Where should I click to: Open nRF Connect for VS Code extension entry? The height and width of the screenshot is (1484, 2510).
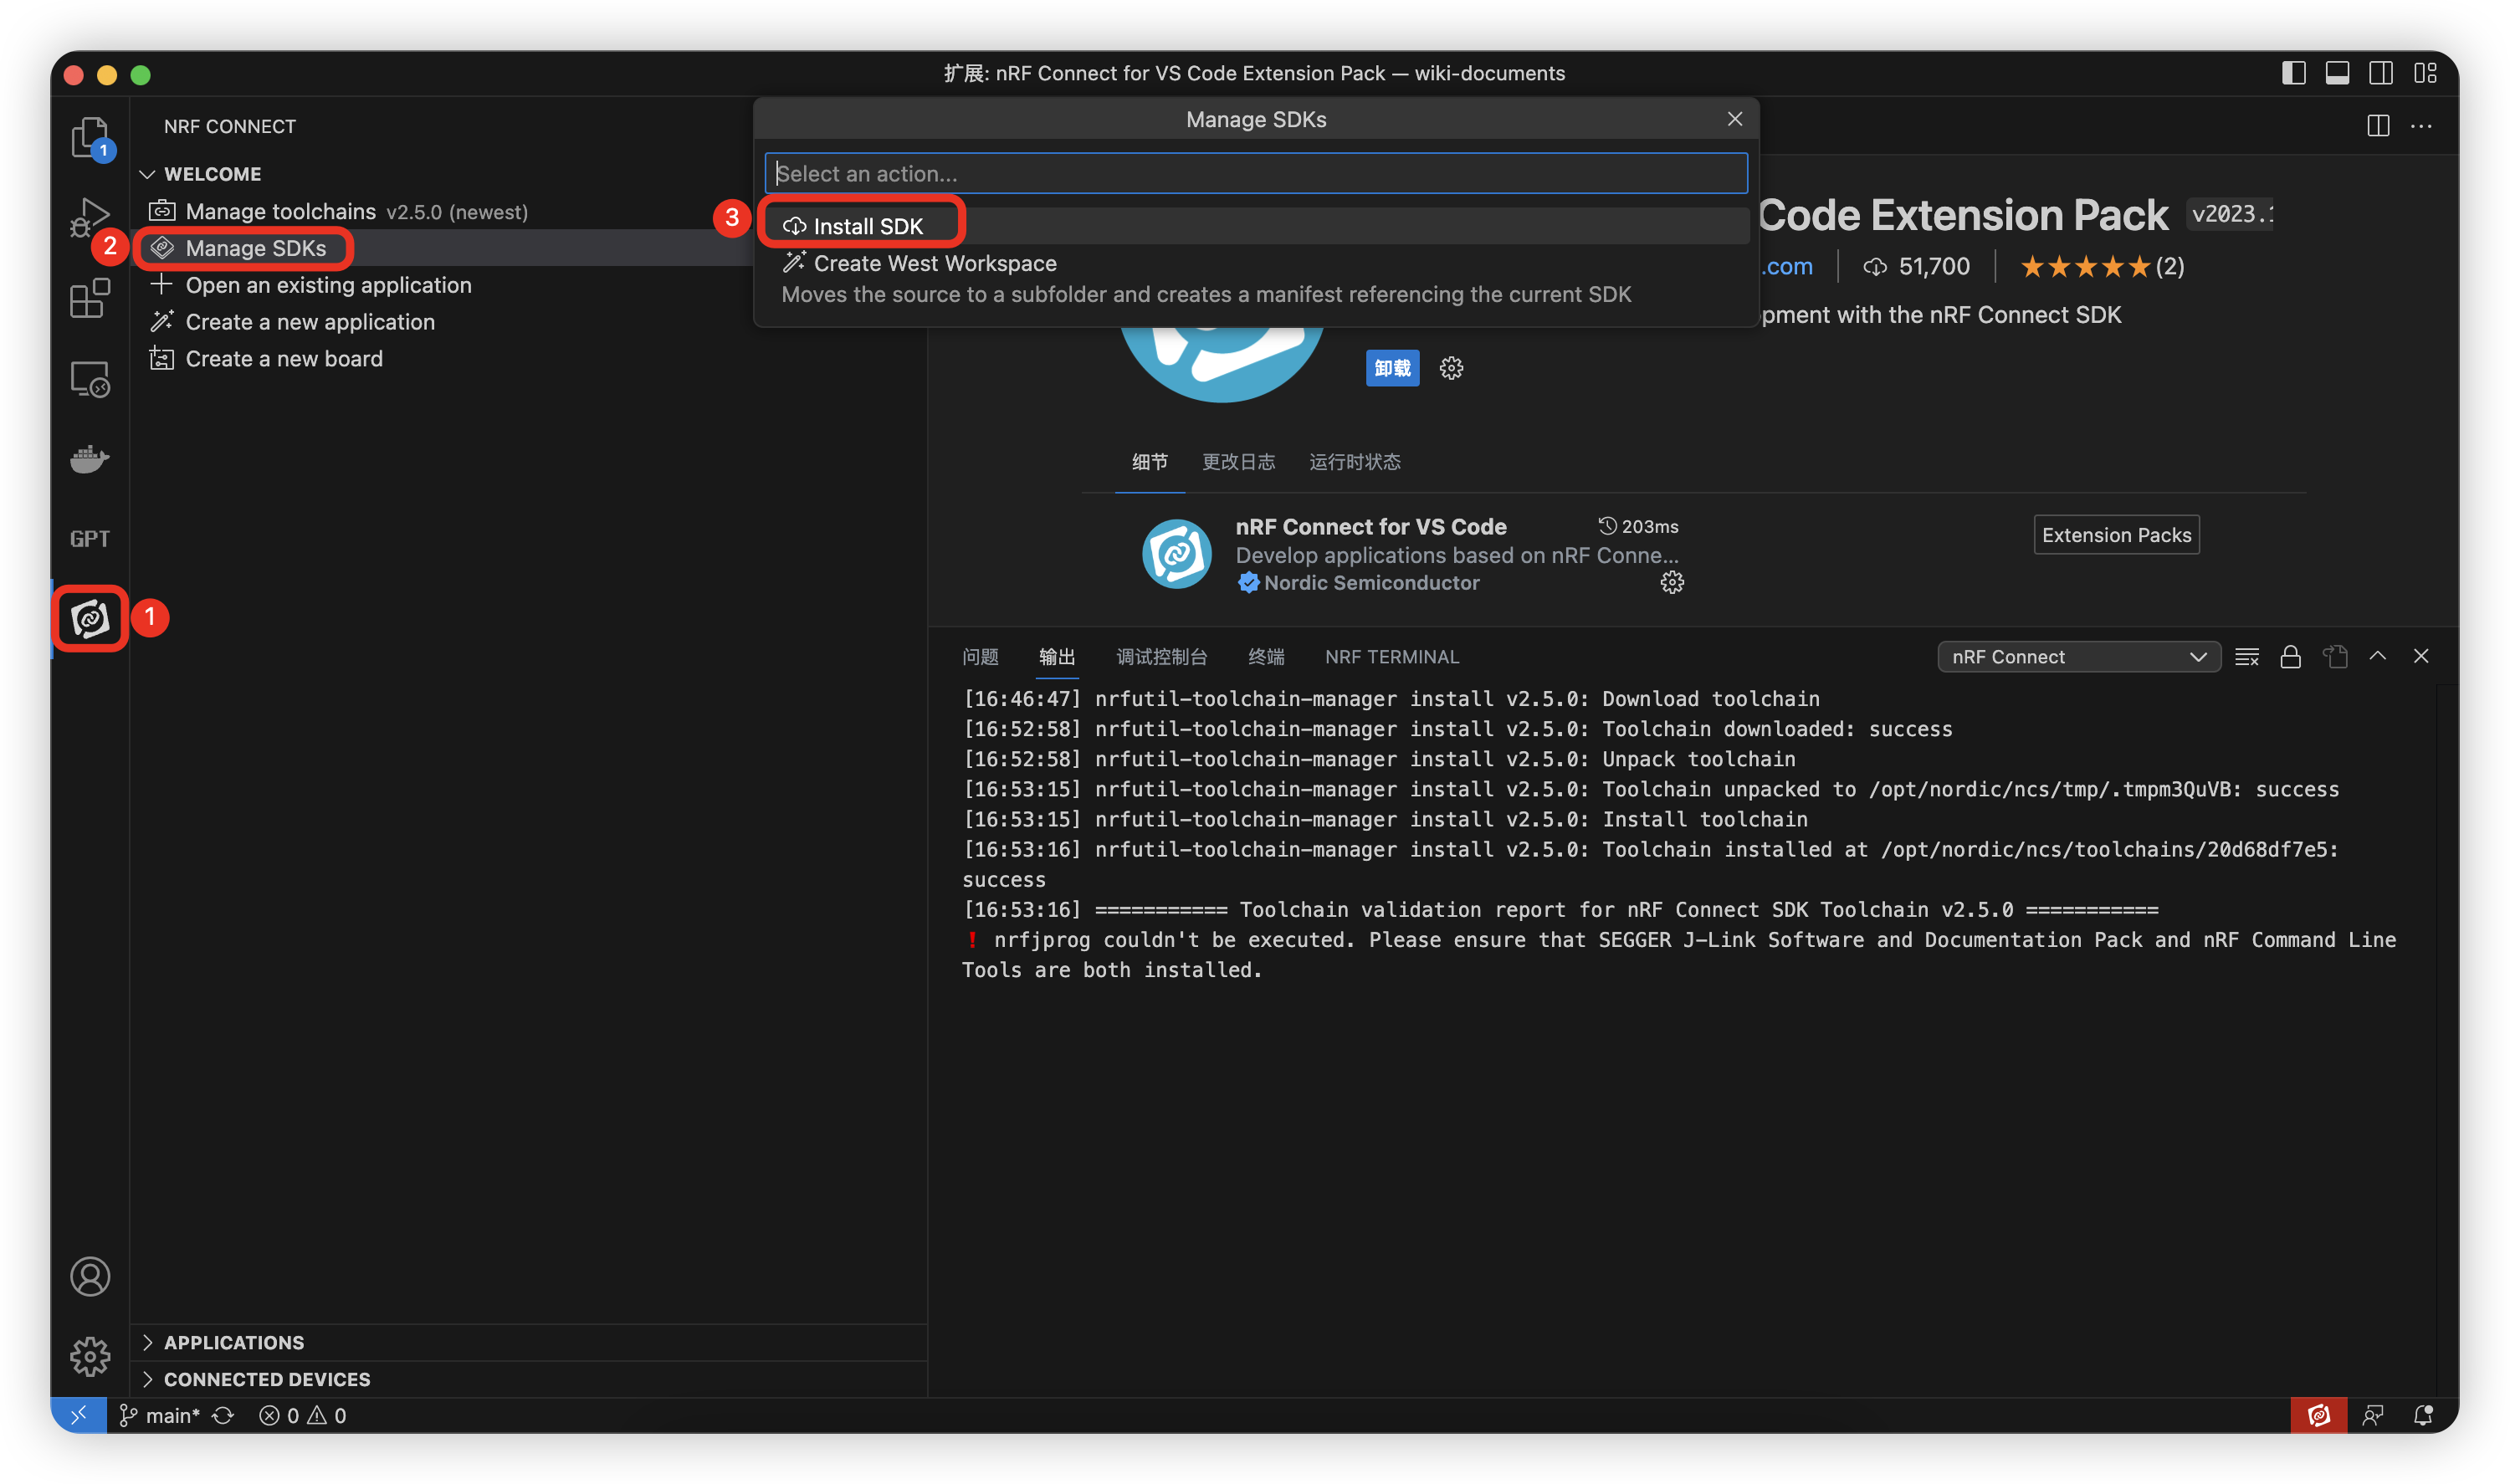tap(1370, 527)
